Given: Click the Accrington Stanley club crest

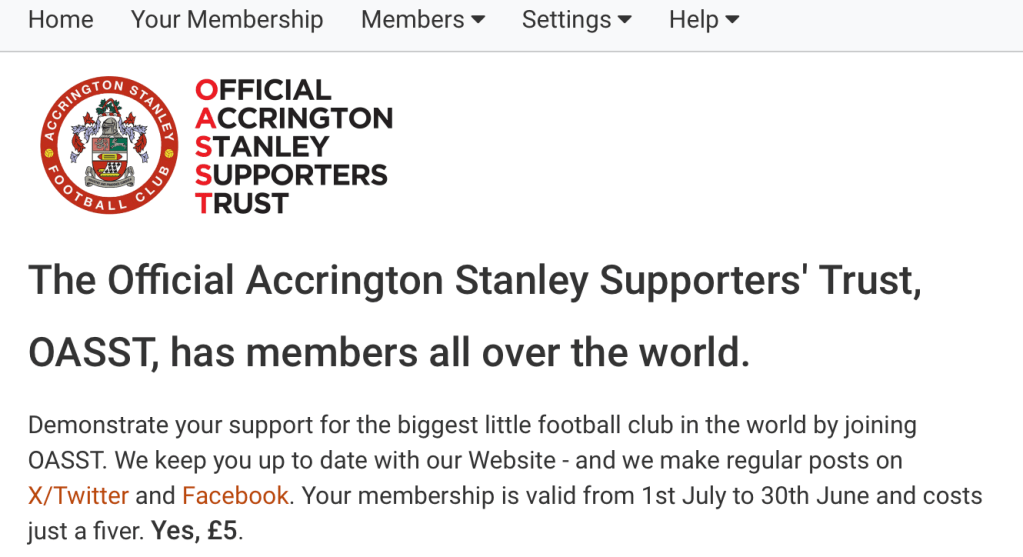Looking at the screenshot, I should pyautogui.click(x=108, y=146).
